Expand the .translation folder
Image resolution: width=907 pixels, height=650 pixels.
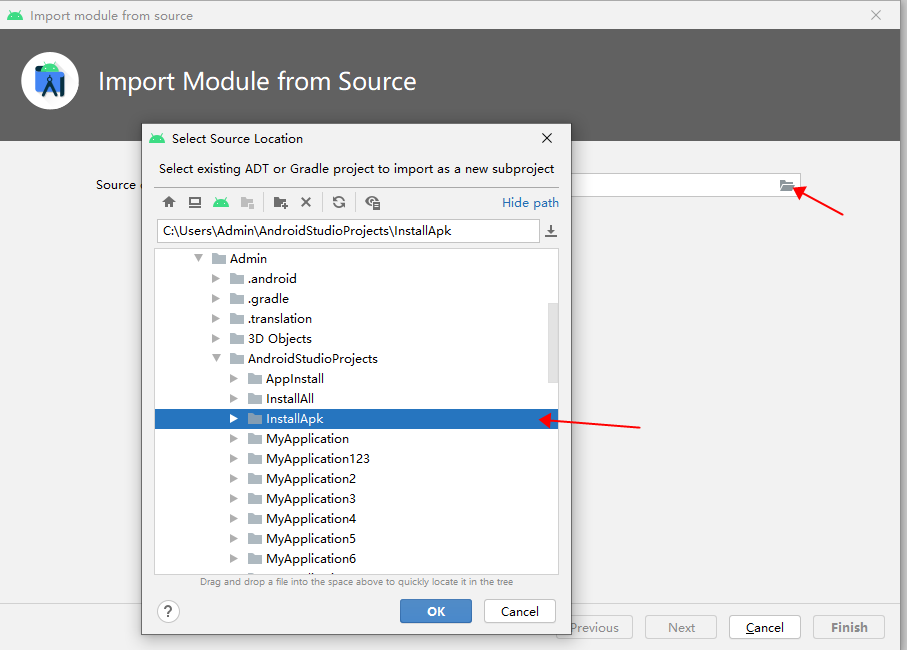216,319
